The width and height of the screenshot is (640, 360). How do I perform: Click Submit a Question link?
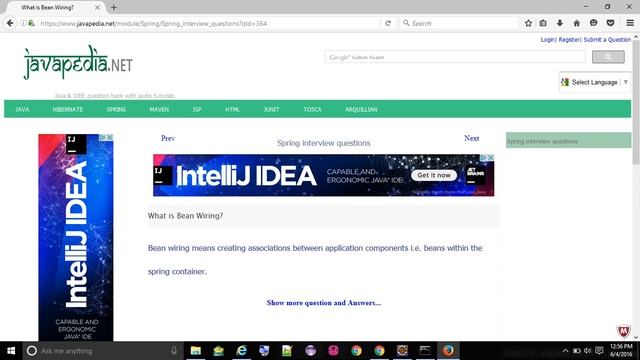coord(607,40)
